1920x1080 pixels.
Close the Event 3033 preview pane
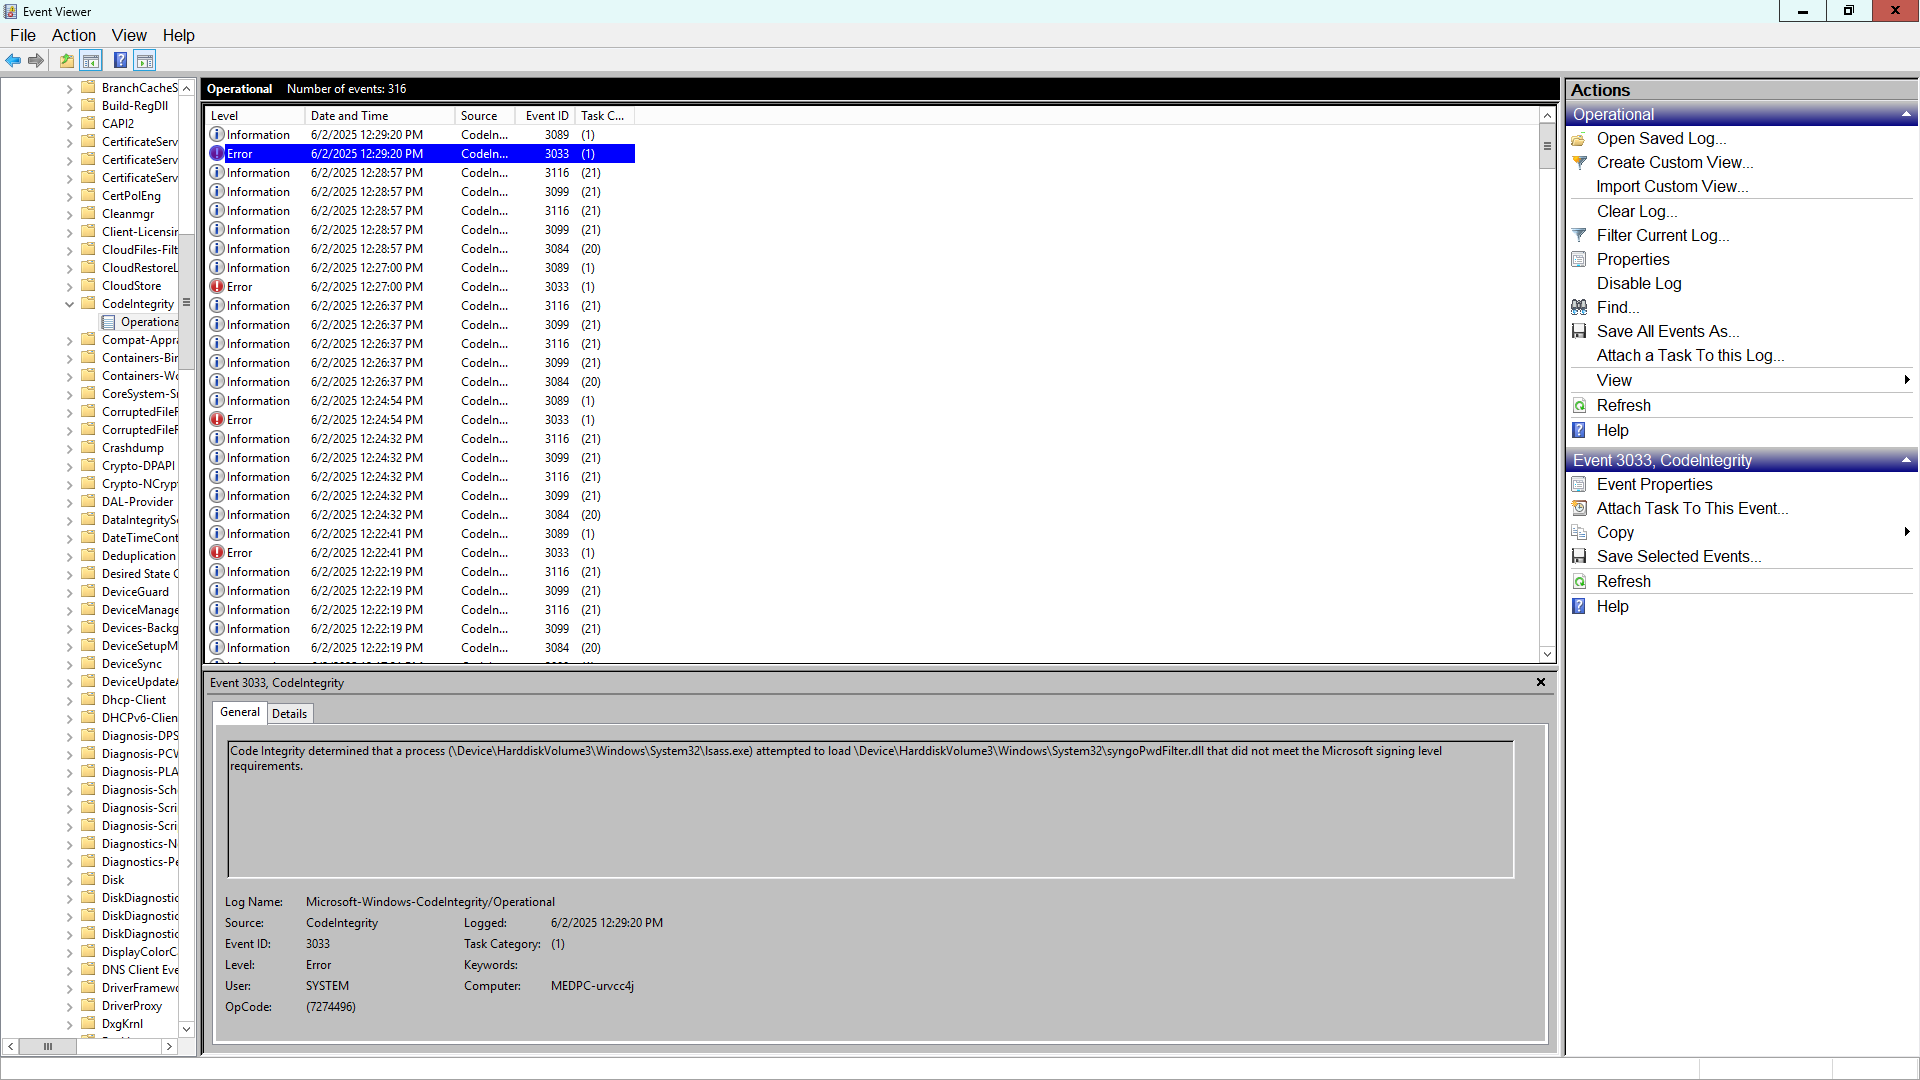point(1541,683)
